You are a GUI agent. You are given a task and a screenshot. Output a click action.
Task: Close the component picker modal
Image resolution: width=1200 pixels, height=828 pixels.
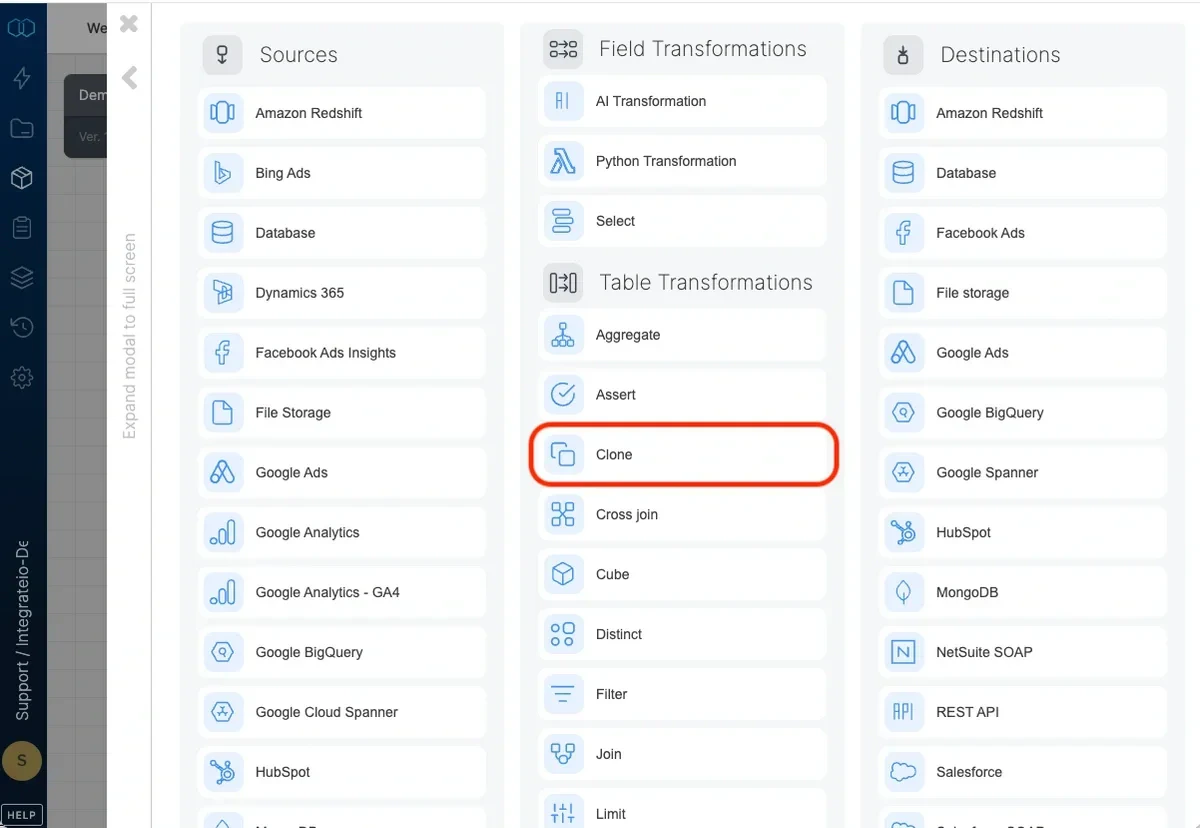(x=129, y=24)
